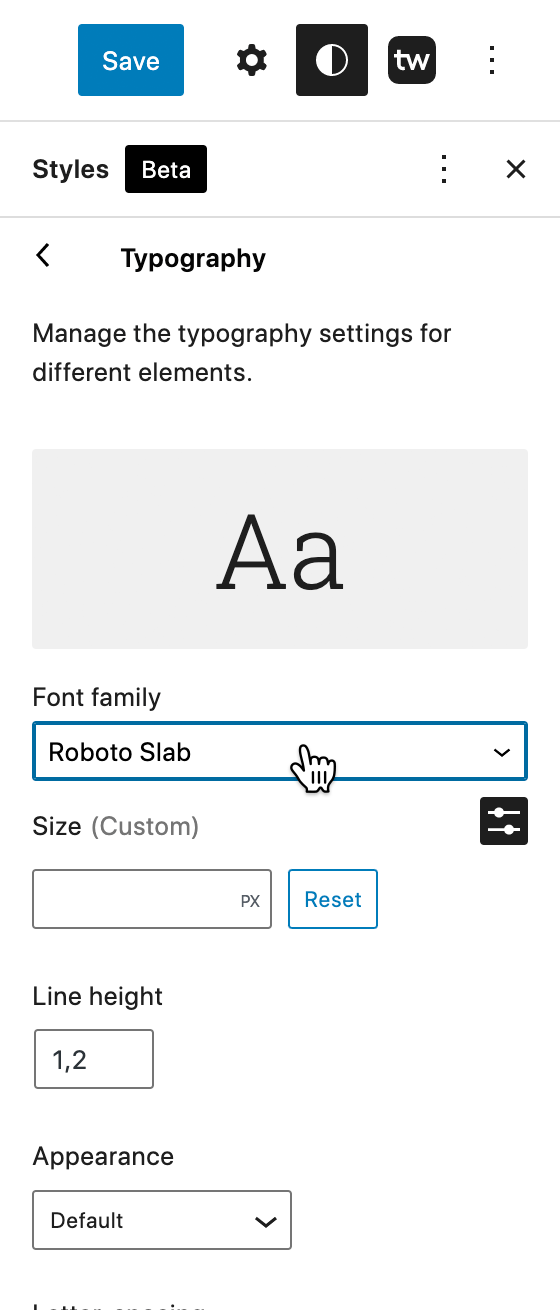Viewport: 560px width, 1310px height.
Task: Toggle the Styles half-circle icon
Action: click(x=332, y=60)
